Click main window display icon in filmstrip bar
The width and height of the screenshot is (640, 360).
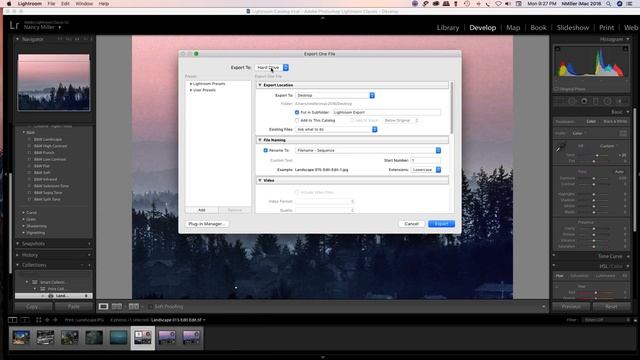tap(13, 320)
